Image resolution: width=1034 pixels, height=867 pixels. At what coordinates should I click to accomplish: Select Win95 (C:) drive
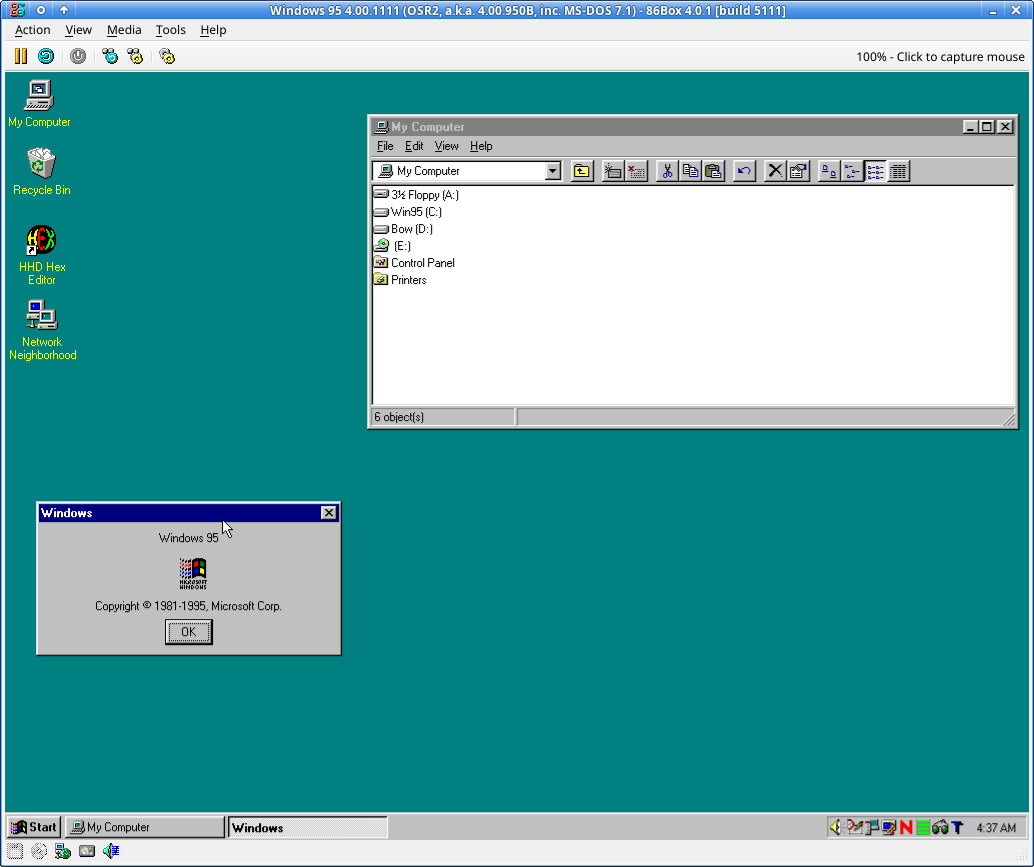[408, 212]
